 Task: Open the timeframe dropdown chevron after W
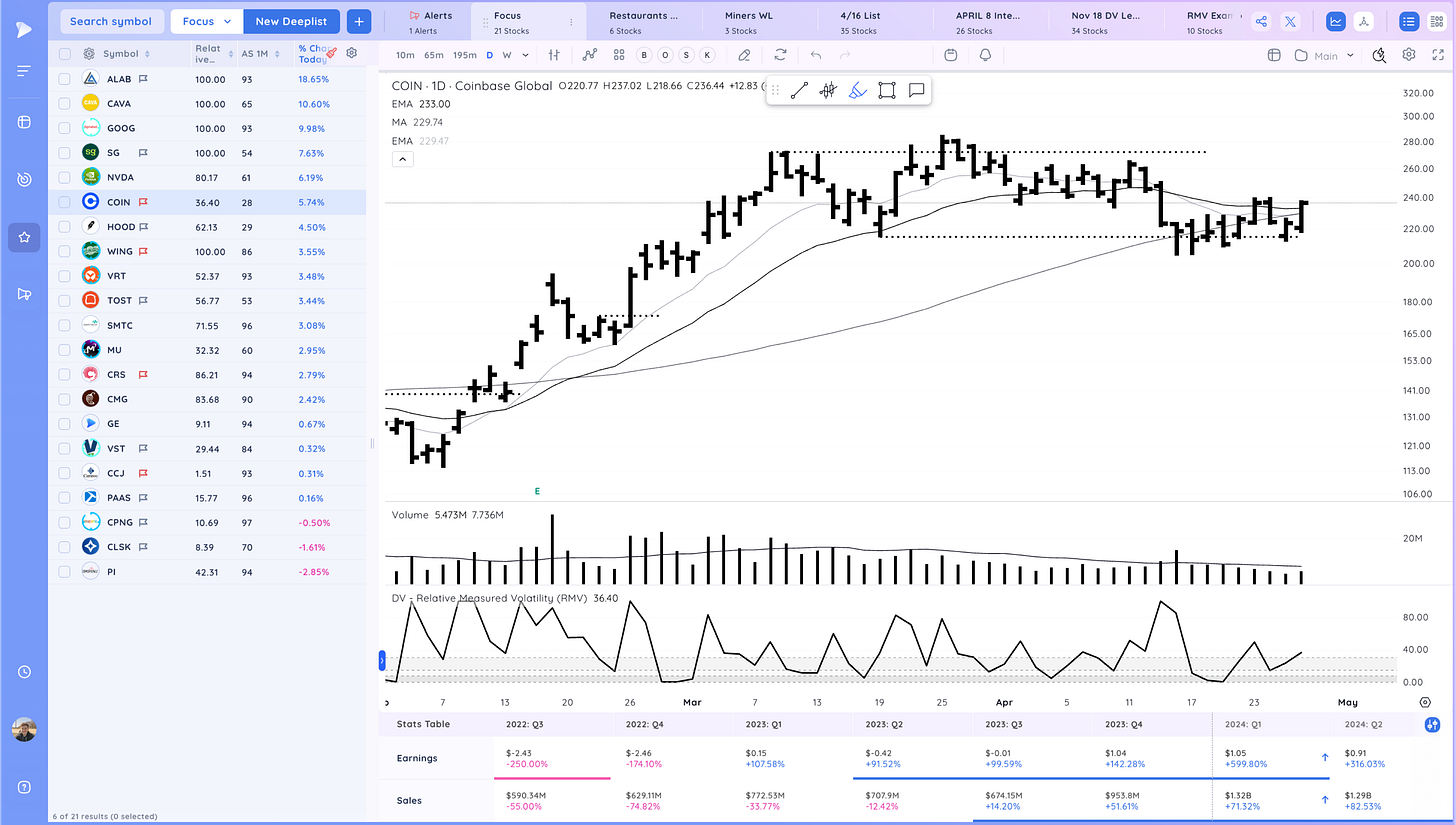coord(524,55)
